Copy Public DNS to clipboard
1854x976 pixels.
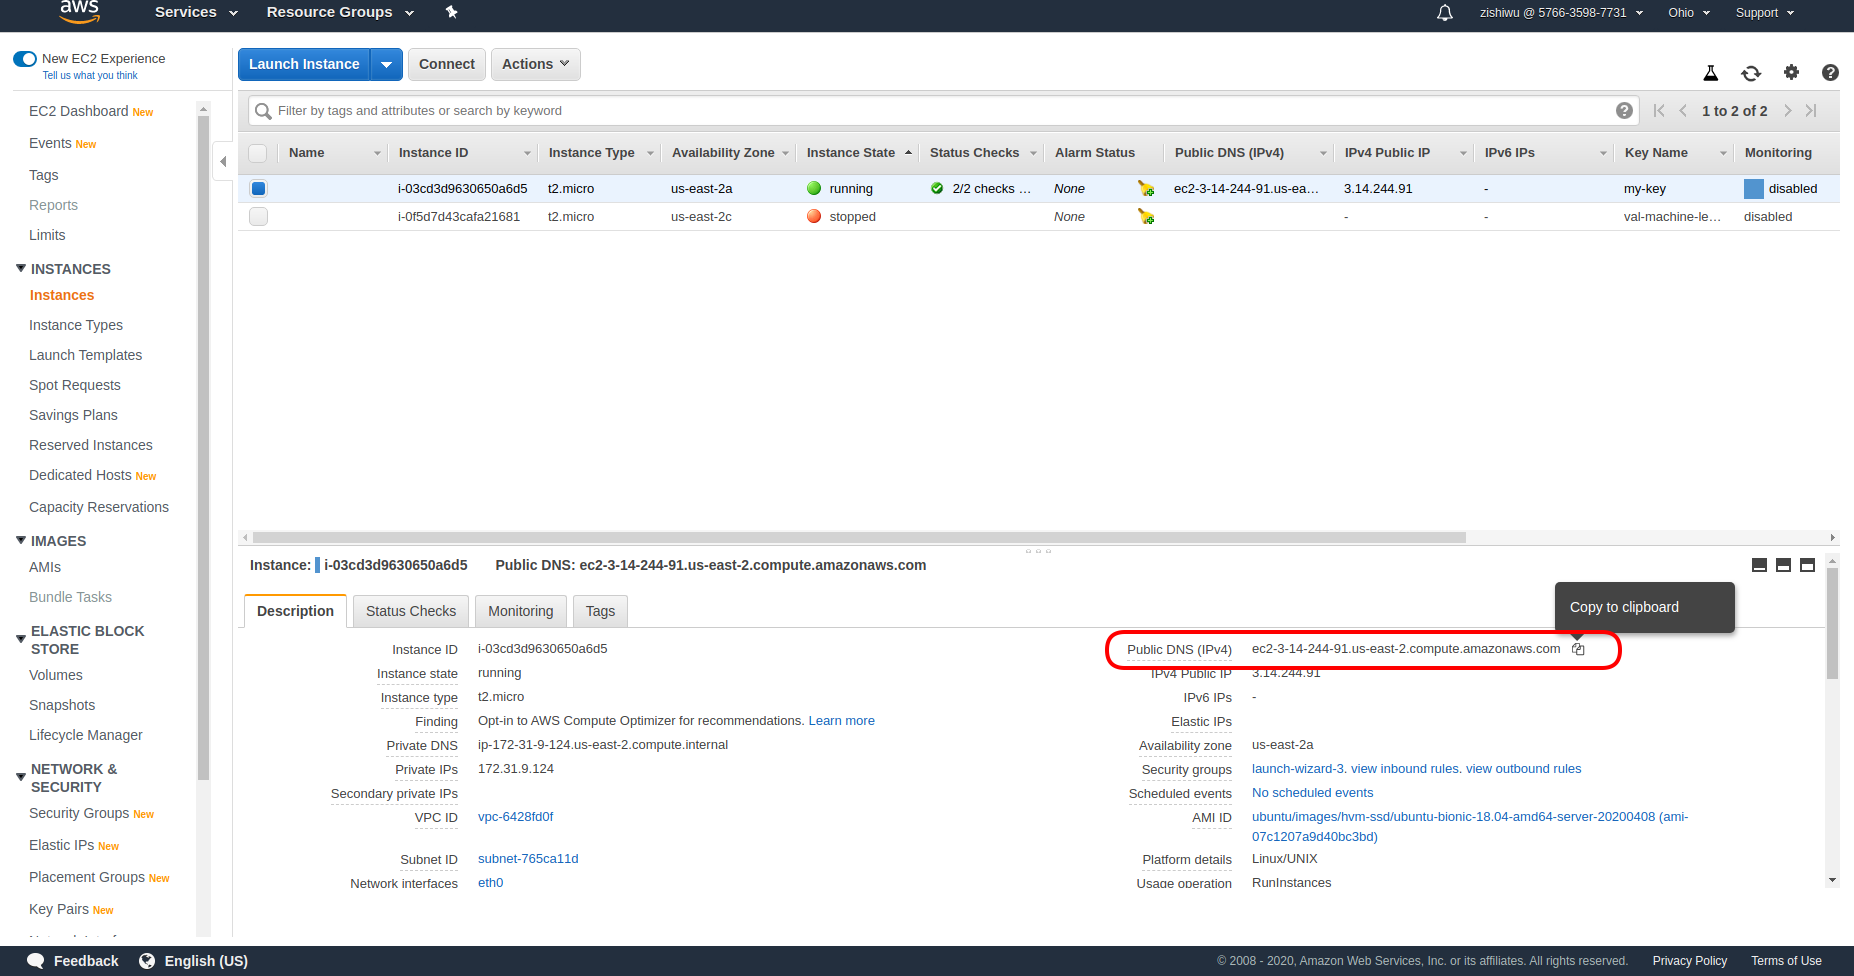[x=1578, y=649]
